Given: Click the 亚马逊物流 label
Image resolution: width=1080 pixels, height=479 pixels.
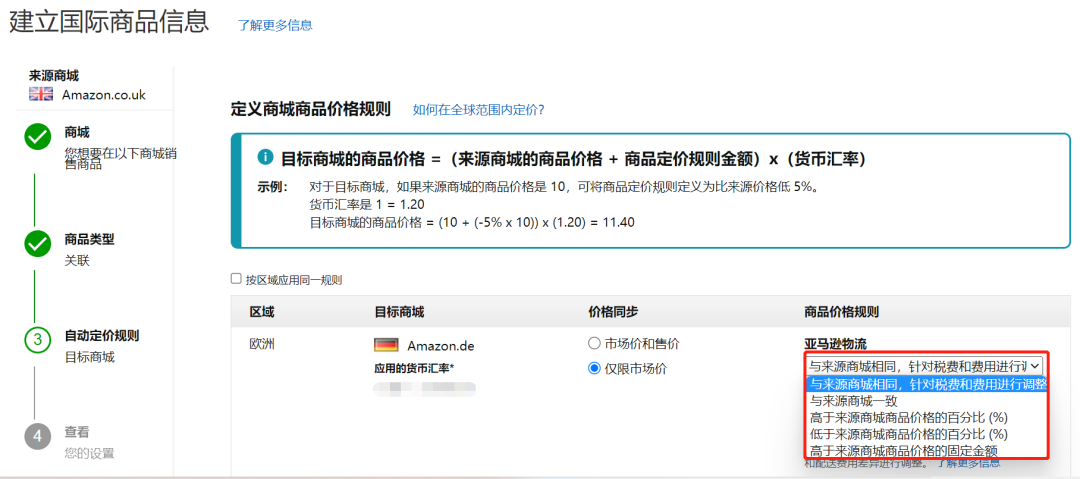Looking at the screenshot, I should [x=835, y=344].
